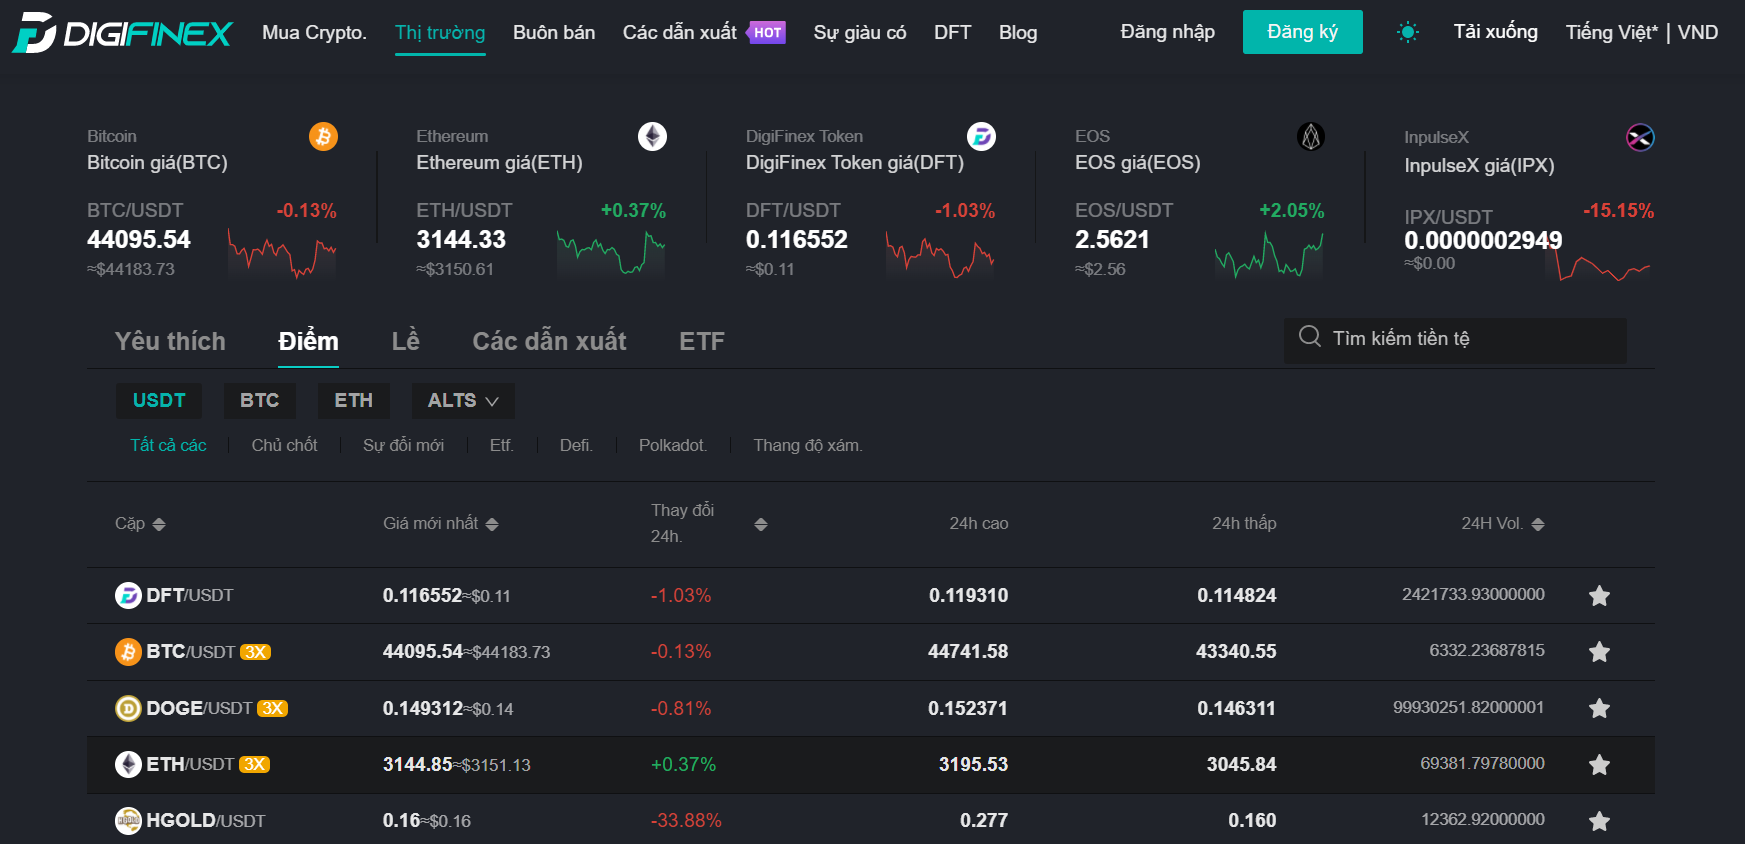Image resolution: width=1745 pixels, height=844 pixels.
Task: Click the Ethereum icon in the ETH/USDT row
Action: tap(128, 764)
